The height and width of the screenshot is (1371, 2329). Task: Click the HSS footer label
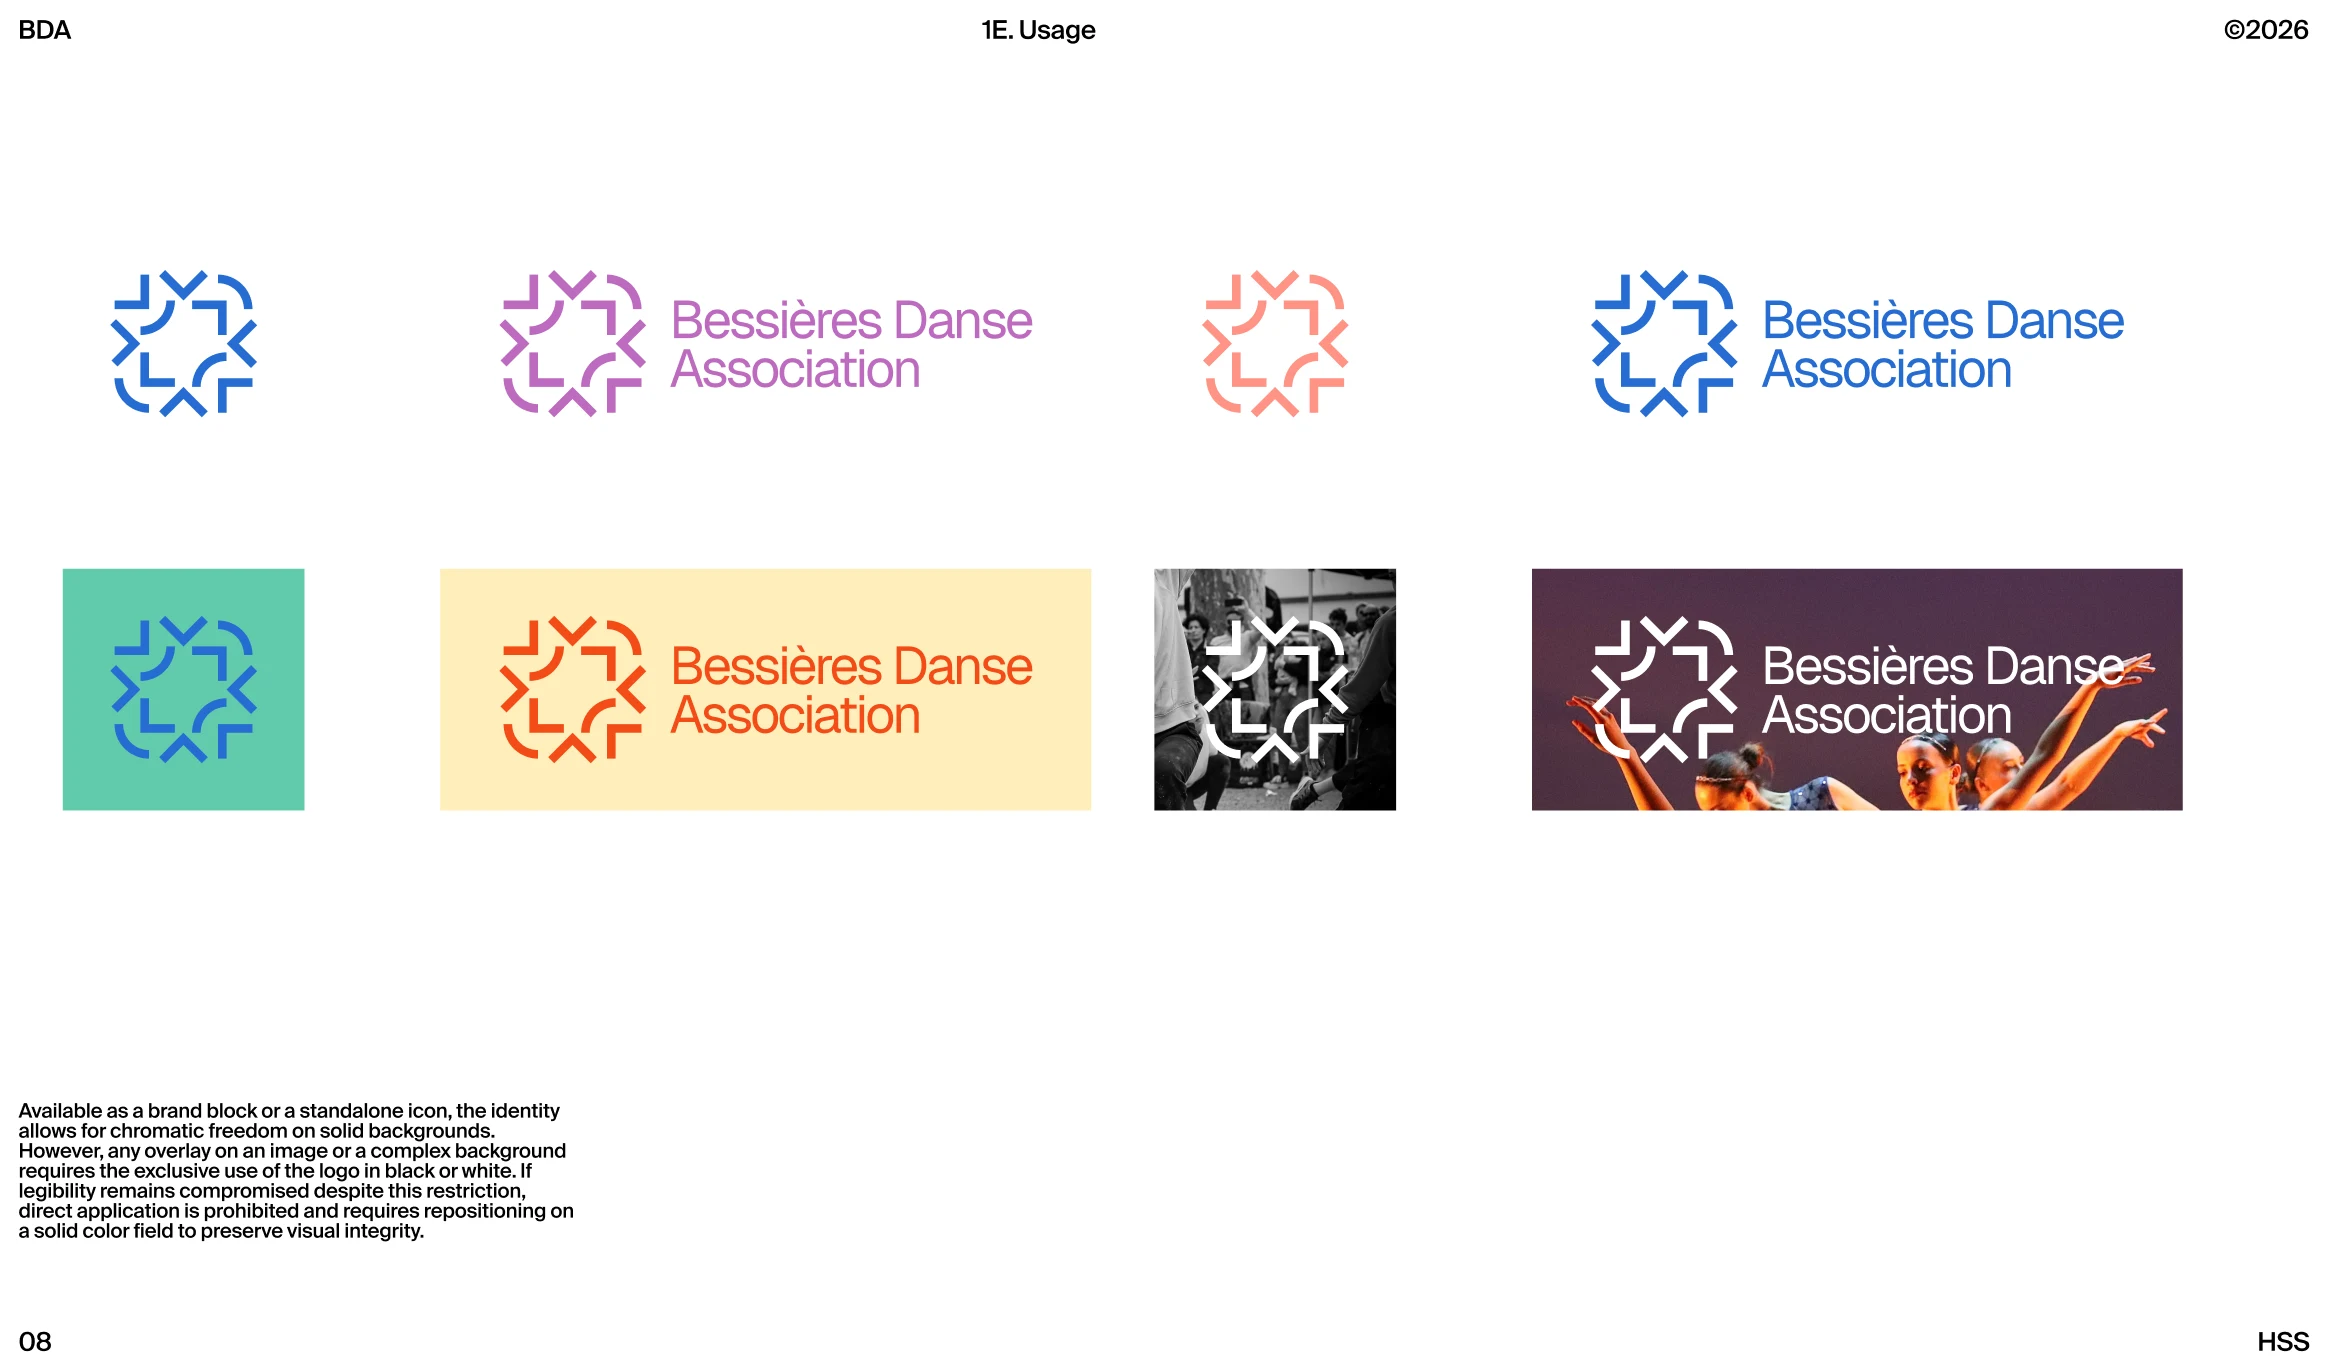pyautogui.click(x=2283, y=1341)
